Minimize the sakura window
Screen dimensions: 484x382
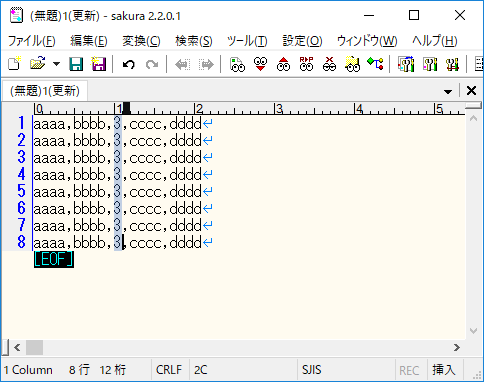pos(369,15)
